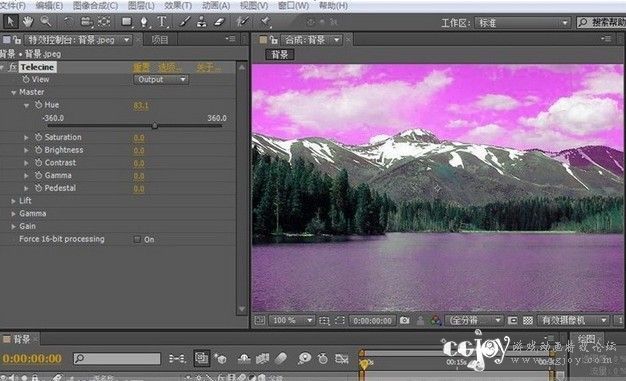Toggle motion blur enable icon in timeline

pyautogui.click(x=281, y=358)
